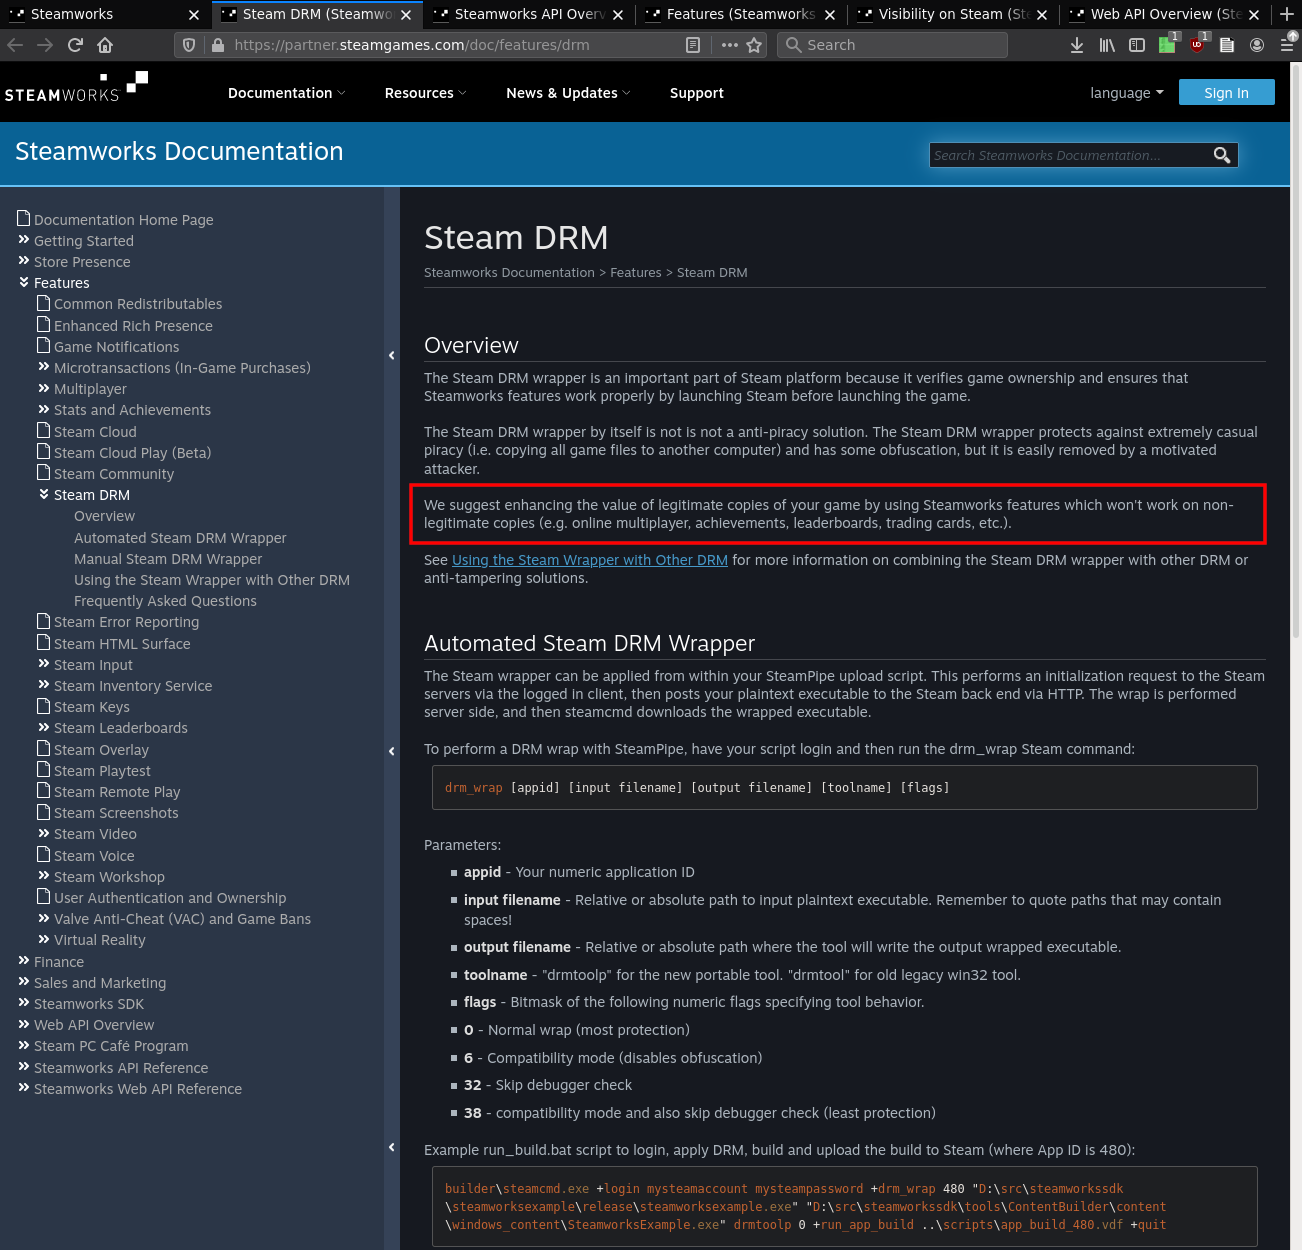This screenshot has height=1250, width=1302.
Task: Open the Documentation menu
Action: (286, 93)
